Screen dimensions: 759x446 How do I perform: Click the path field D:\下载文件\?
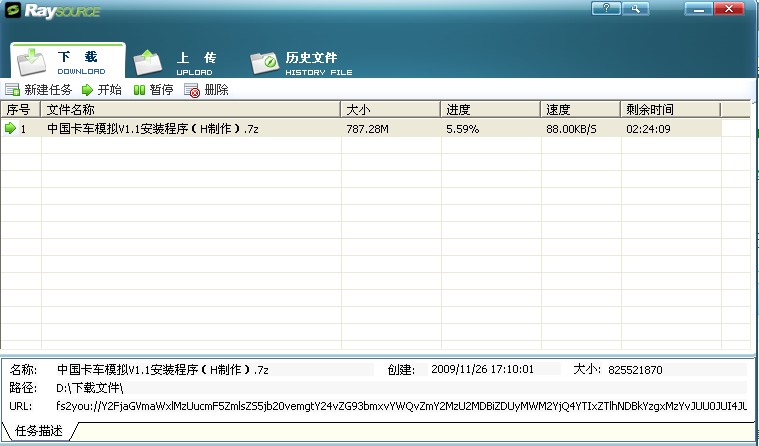[x=401, y=388]
